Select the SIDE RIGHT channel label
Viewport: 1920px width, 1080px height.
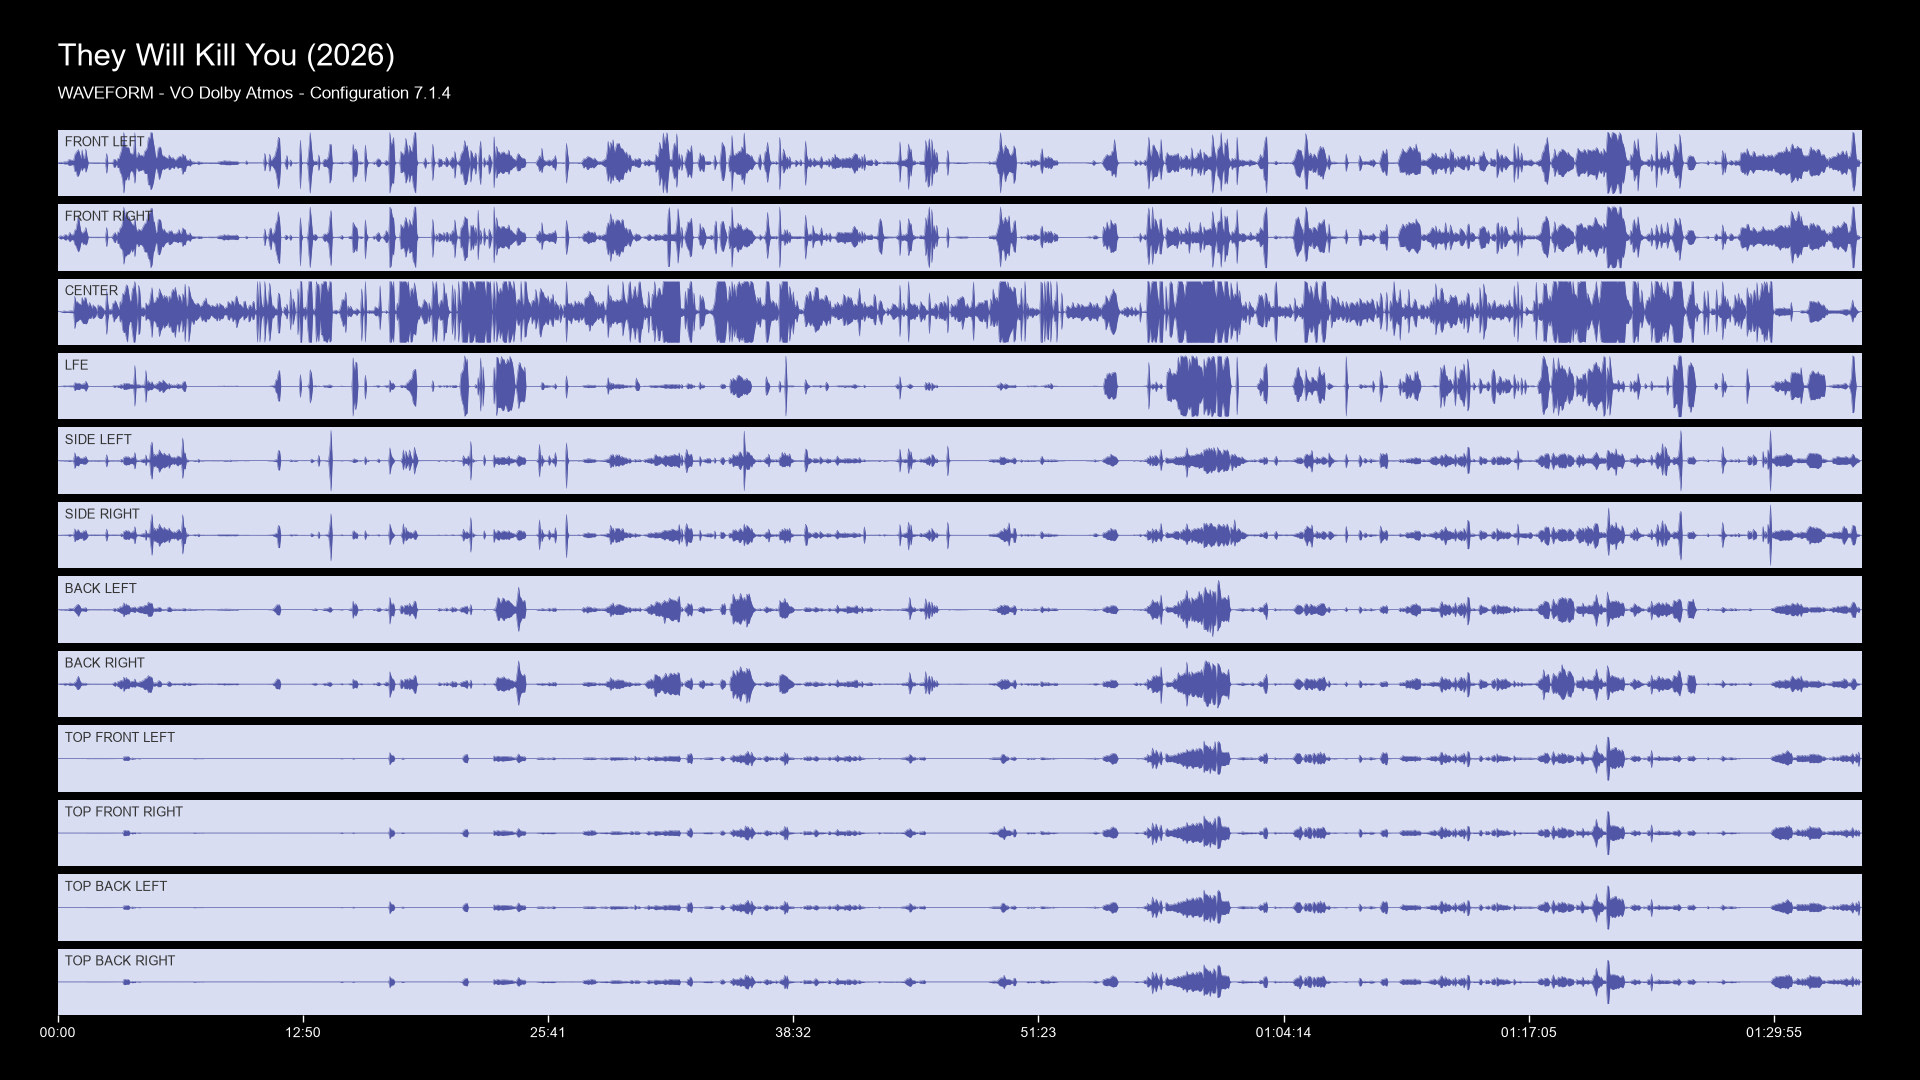coord(102,514)
